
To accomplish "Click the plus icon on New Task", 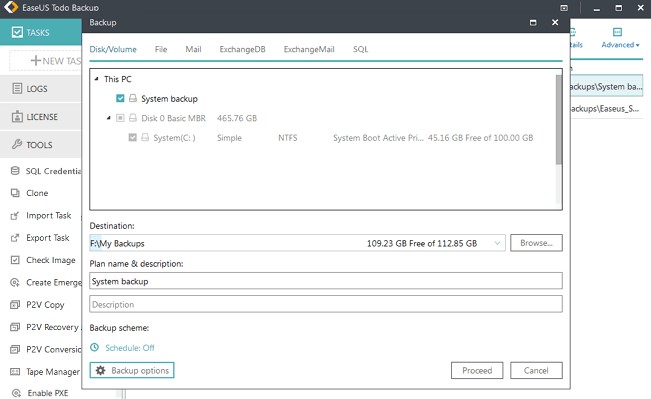I will 36,61.
